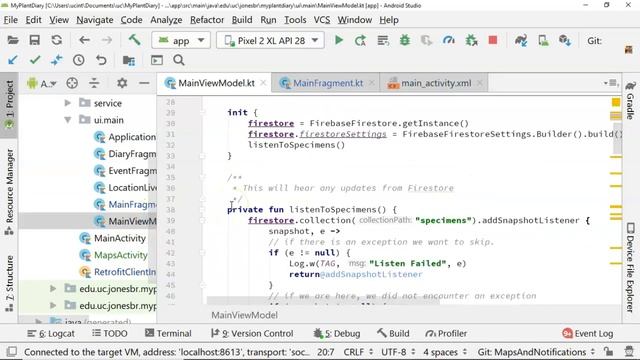
Task: Hide the Project panel with minus icon
Action: pyautogui.click(x=144, y=83)
